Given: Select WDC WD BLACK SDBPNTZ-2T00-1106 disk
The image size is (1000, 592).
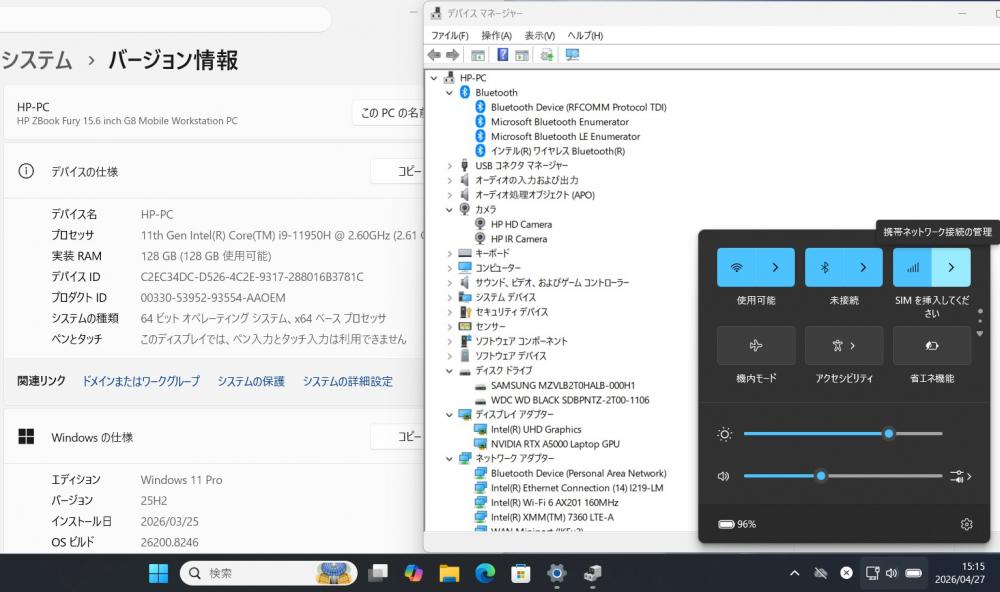Looking at the screenshot, I should tap(570, 400).
